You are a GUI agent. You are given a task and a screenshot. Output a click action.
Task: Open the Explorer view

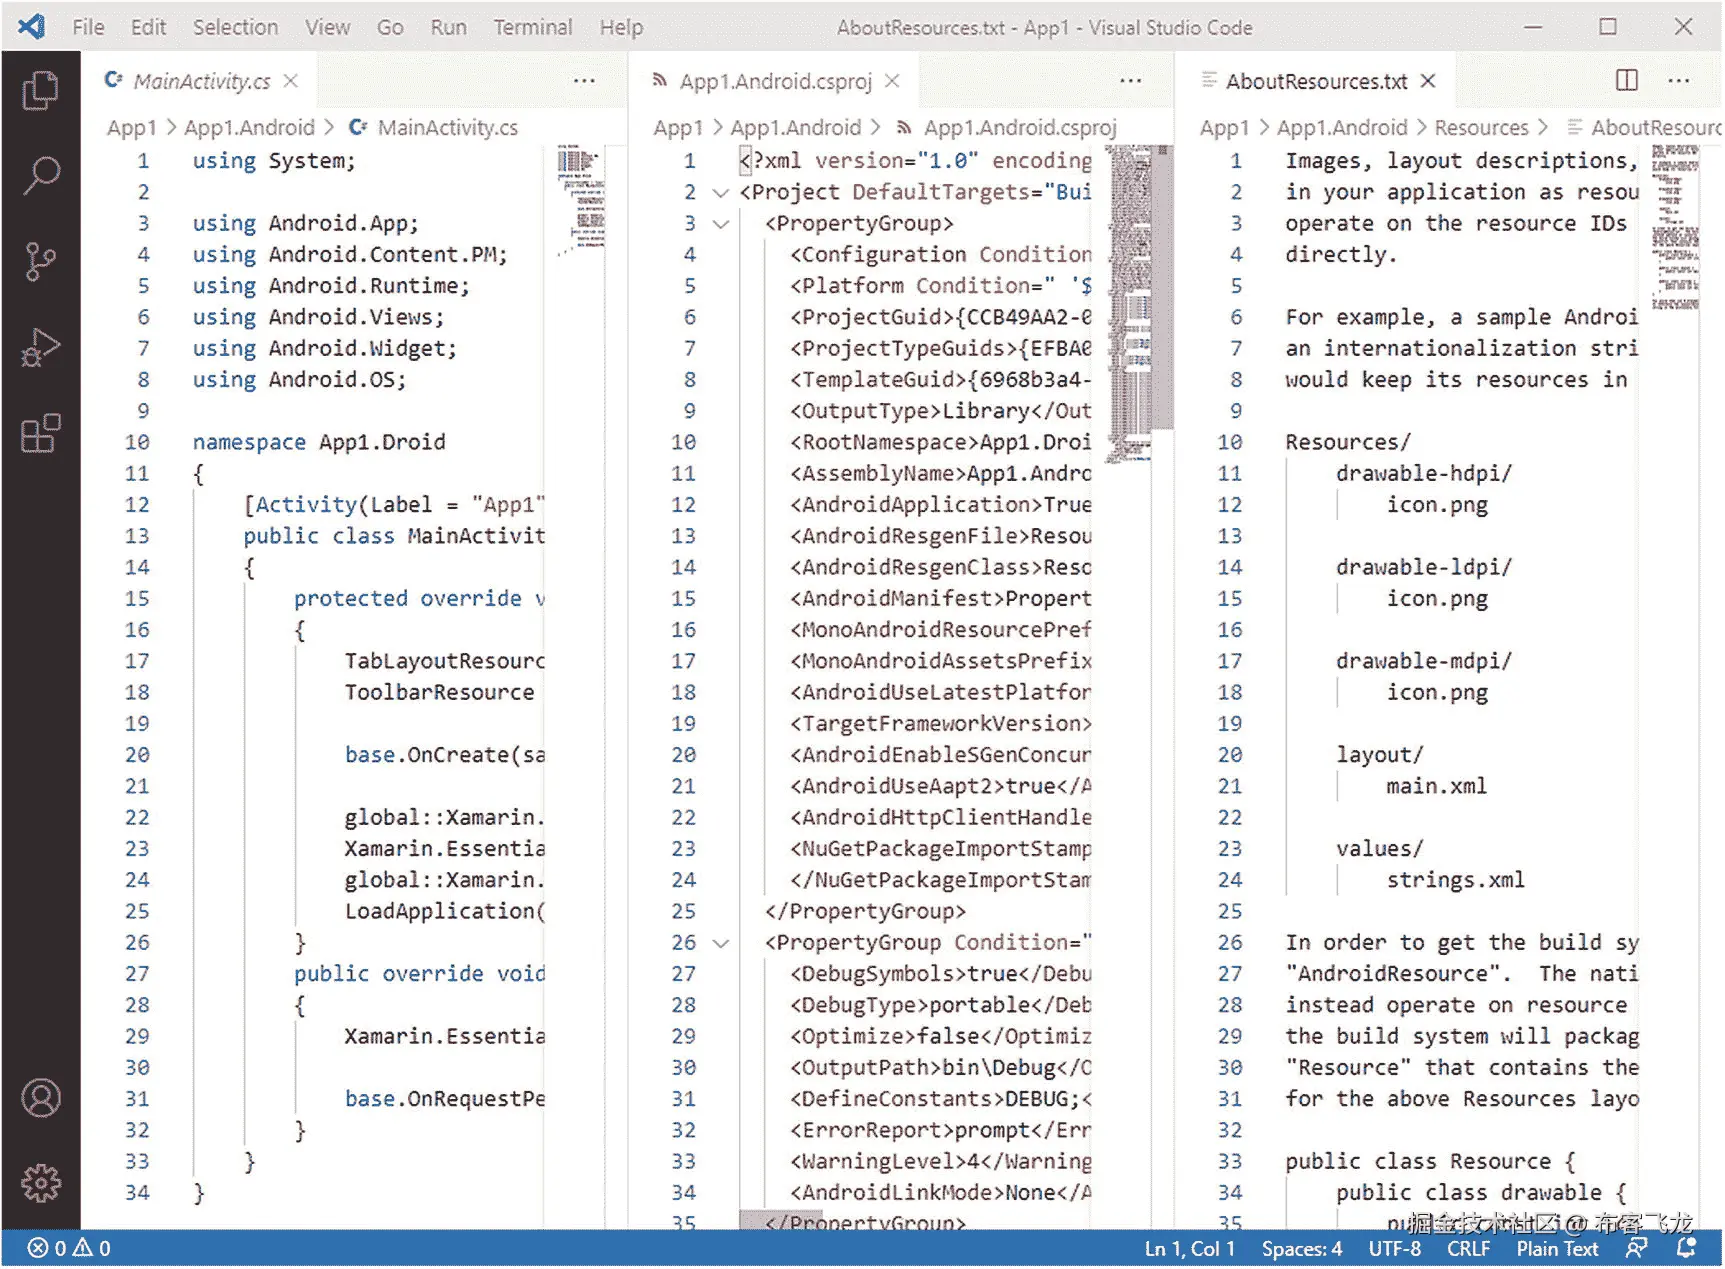(40, 88)
